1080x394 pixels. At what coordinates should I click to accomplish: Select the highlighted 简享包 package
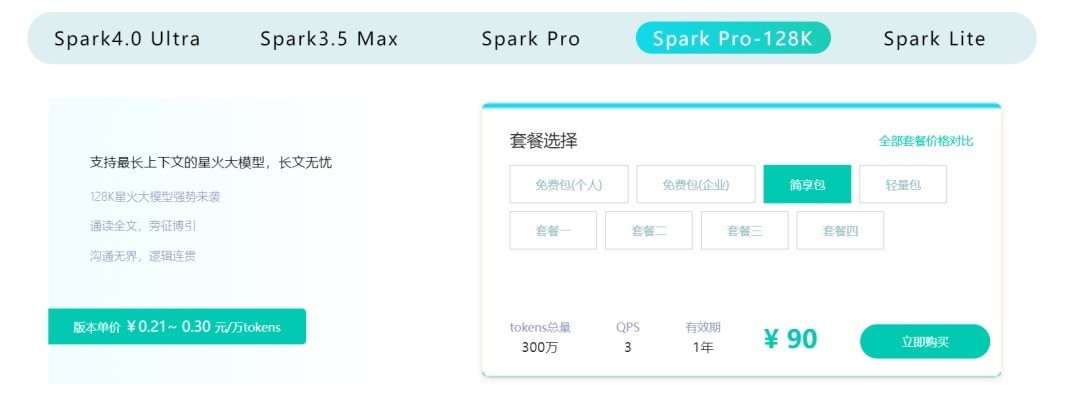click(807, 185)
